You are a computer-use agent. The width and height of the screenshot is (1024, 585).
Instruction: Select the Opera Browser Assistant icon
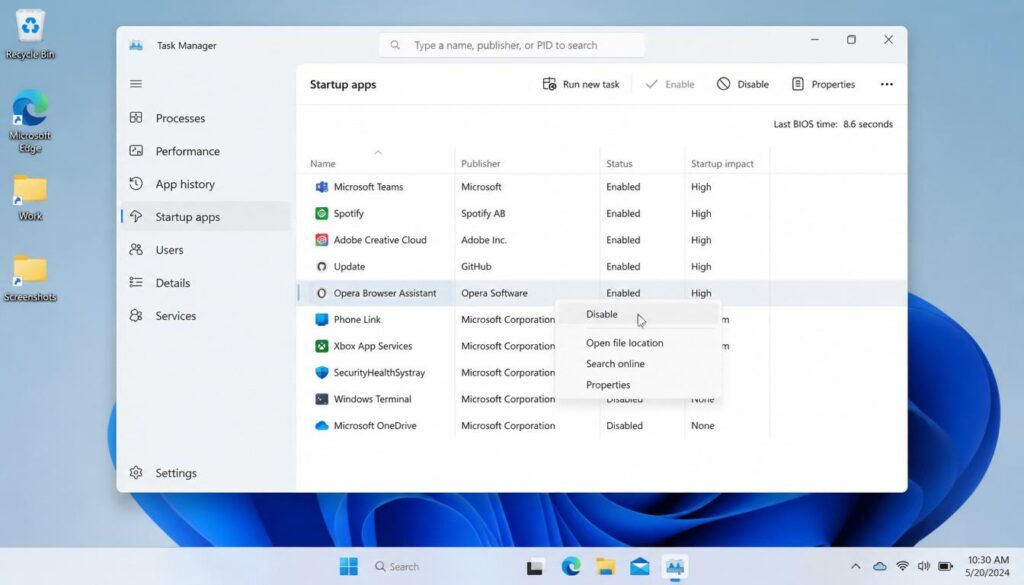[321, 293]
